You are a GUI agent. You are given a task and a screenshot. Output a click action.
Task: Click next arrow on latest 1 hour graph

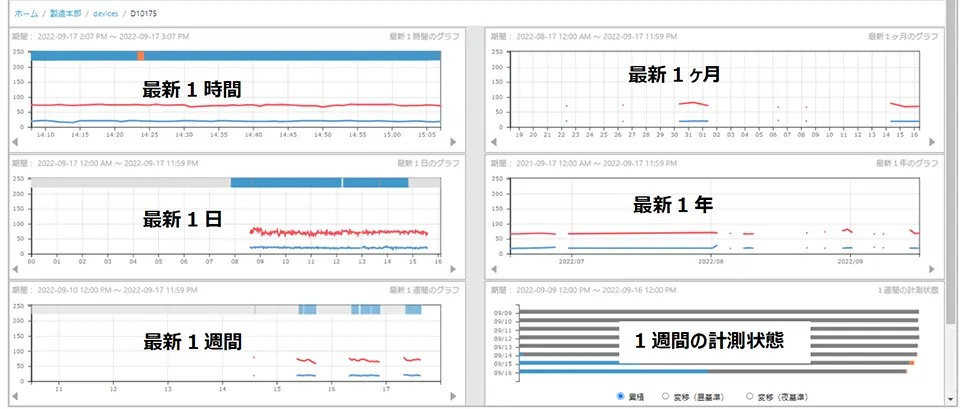pos(452,143)
